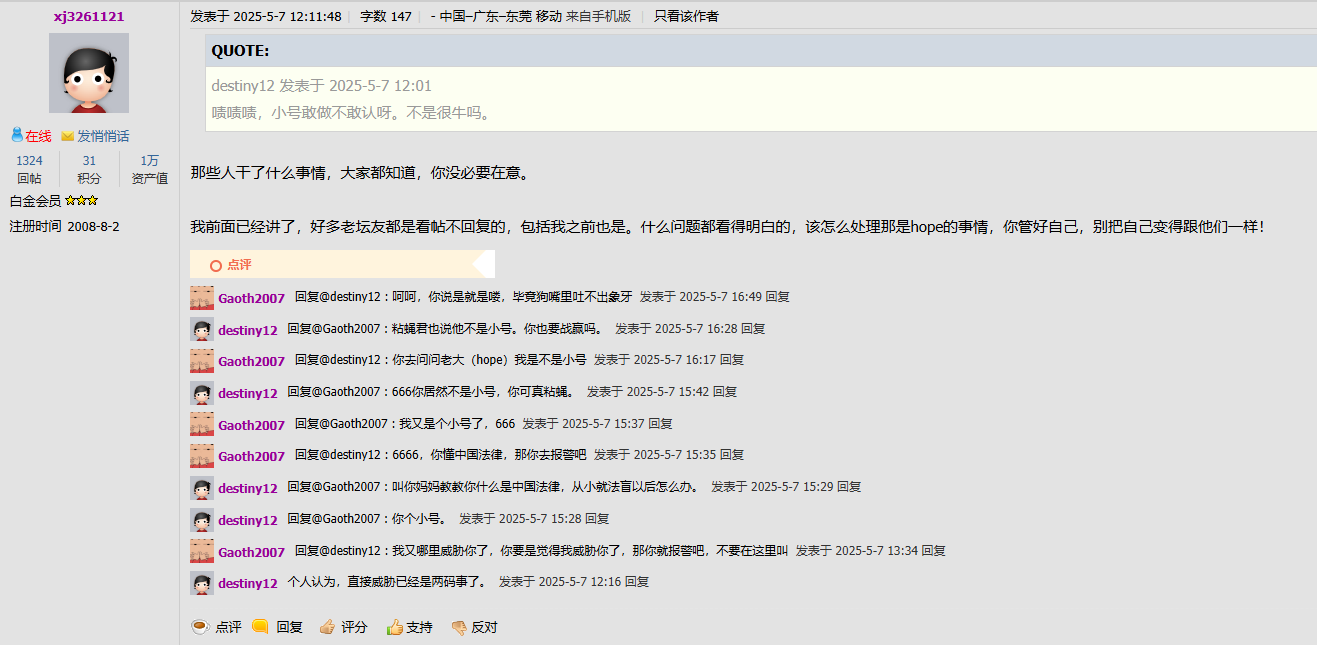This screenshot has height=645, width=1317.
Task: Open the xj3261121 username link
Action: 89,17
